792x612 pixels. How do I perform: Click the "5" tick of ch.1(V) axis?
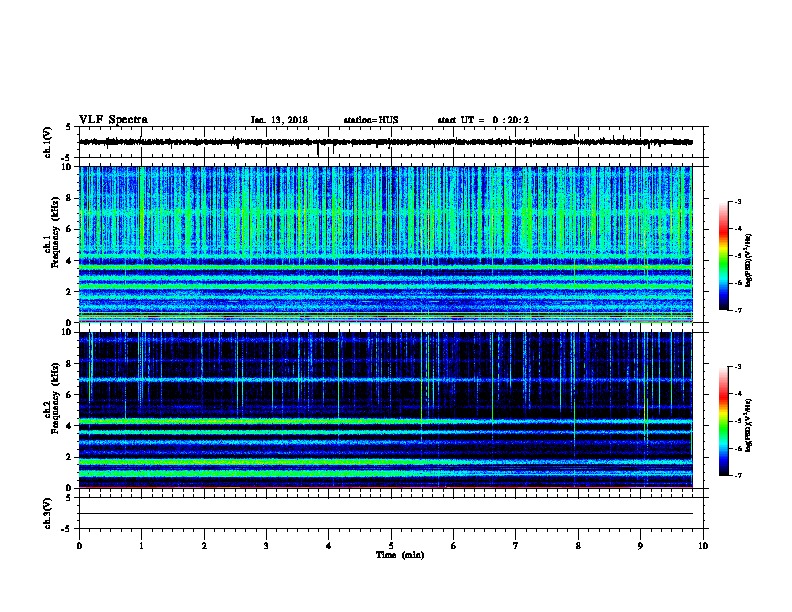(x=69, y=127)
